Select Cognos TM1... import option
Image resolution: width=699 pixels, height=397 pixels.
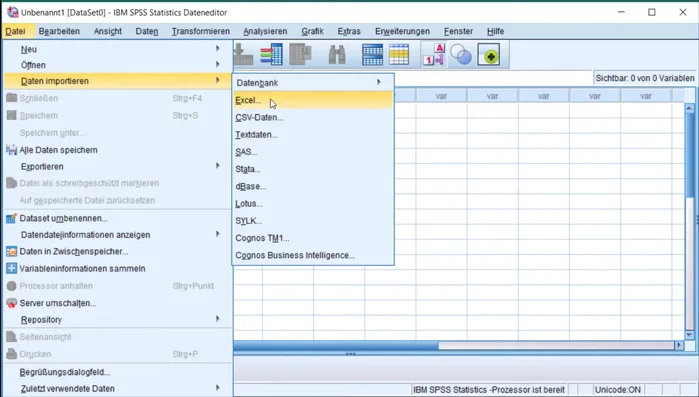click(x=312, y=238)
